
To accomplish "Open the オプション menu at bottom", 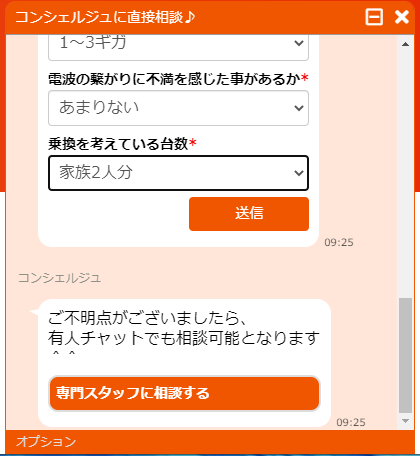I will tap(46, 441).
